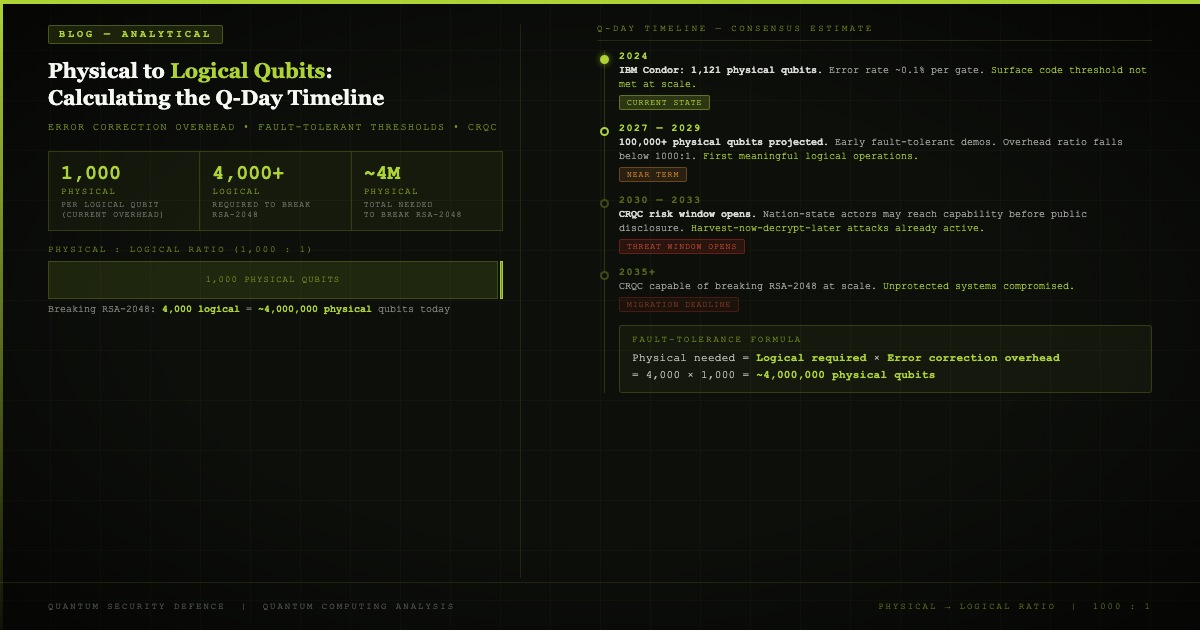The height and width of the screenshot is (630, 1200).
Task: Click 'Q-DAY TIMELINE — CONSENSUS ESTIMATE' header
Action: click(735, 29)
